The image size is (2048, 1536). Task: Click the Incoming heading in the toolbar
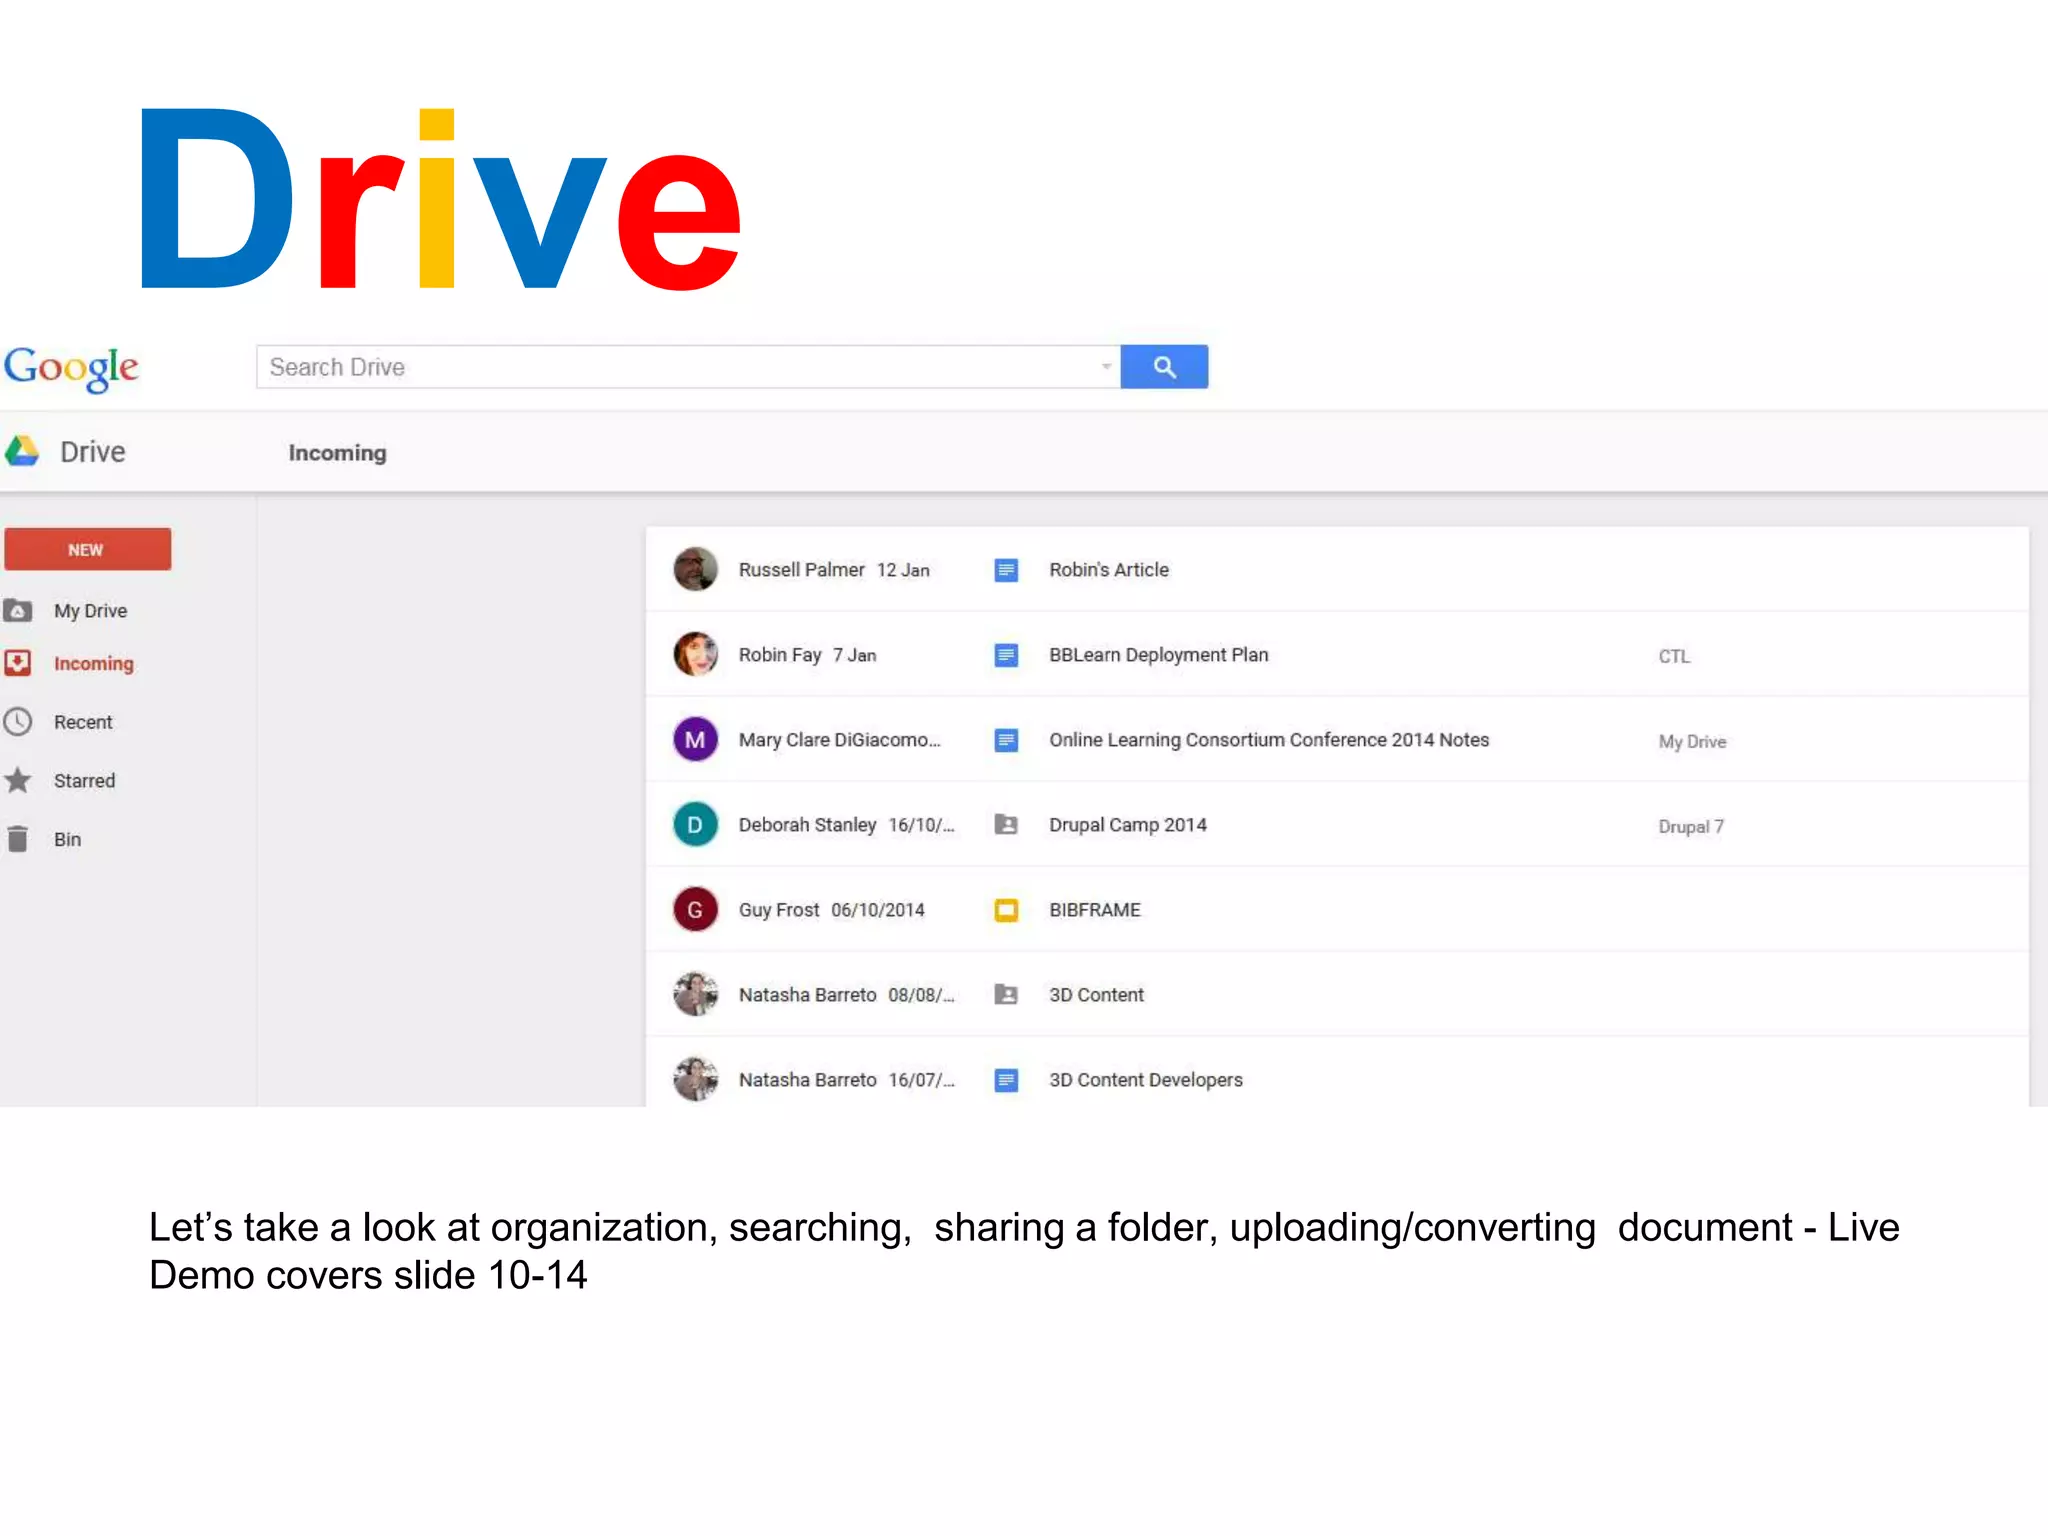click(337, 453)
